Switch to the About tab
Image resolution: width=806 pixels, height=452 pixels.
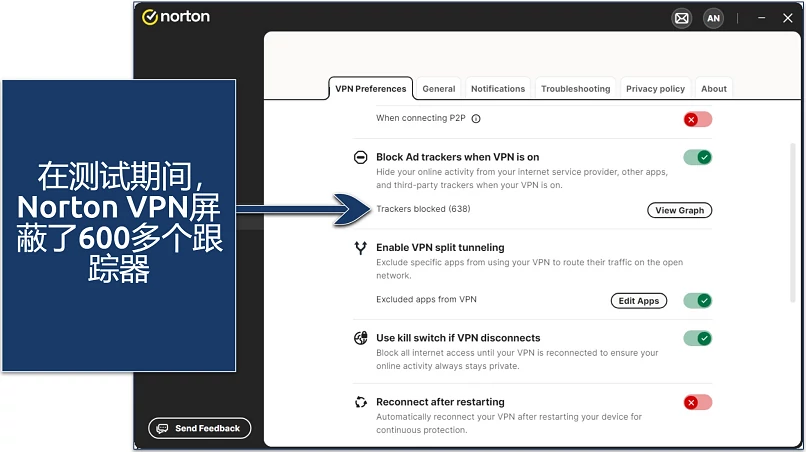713,88
